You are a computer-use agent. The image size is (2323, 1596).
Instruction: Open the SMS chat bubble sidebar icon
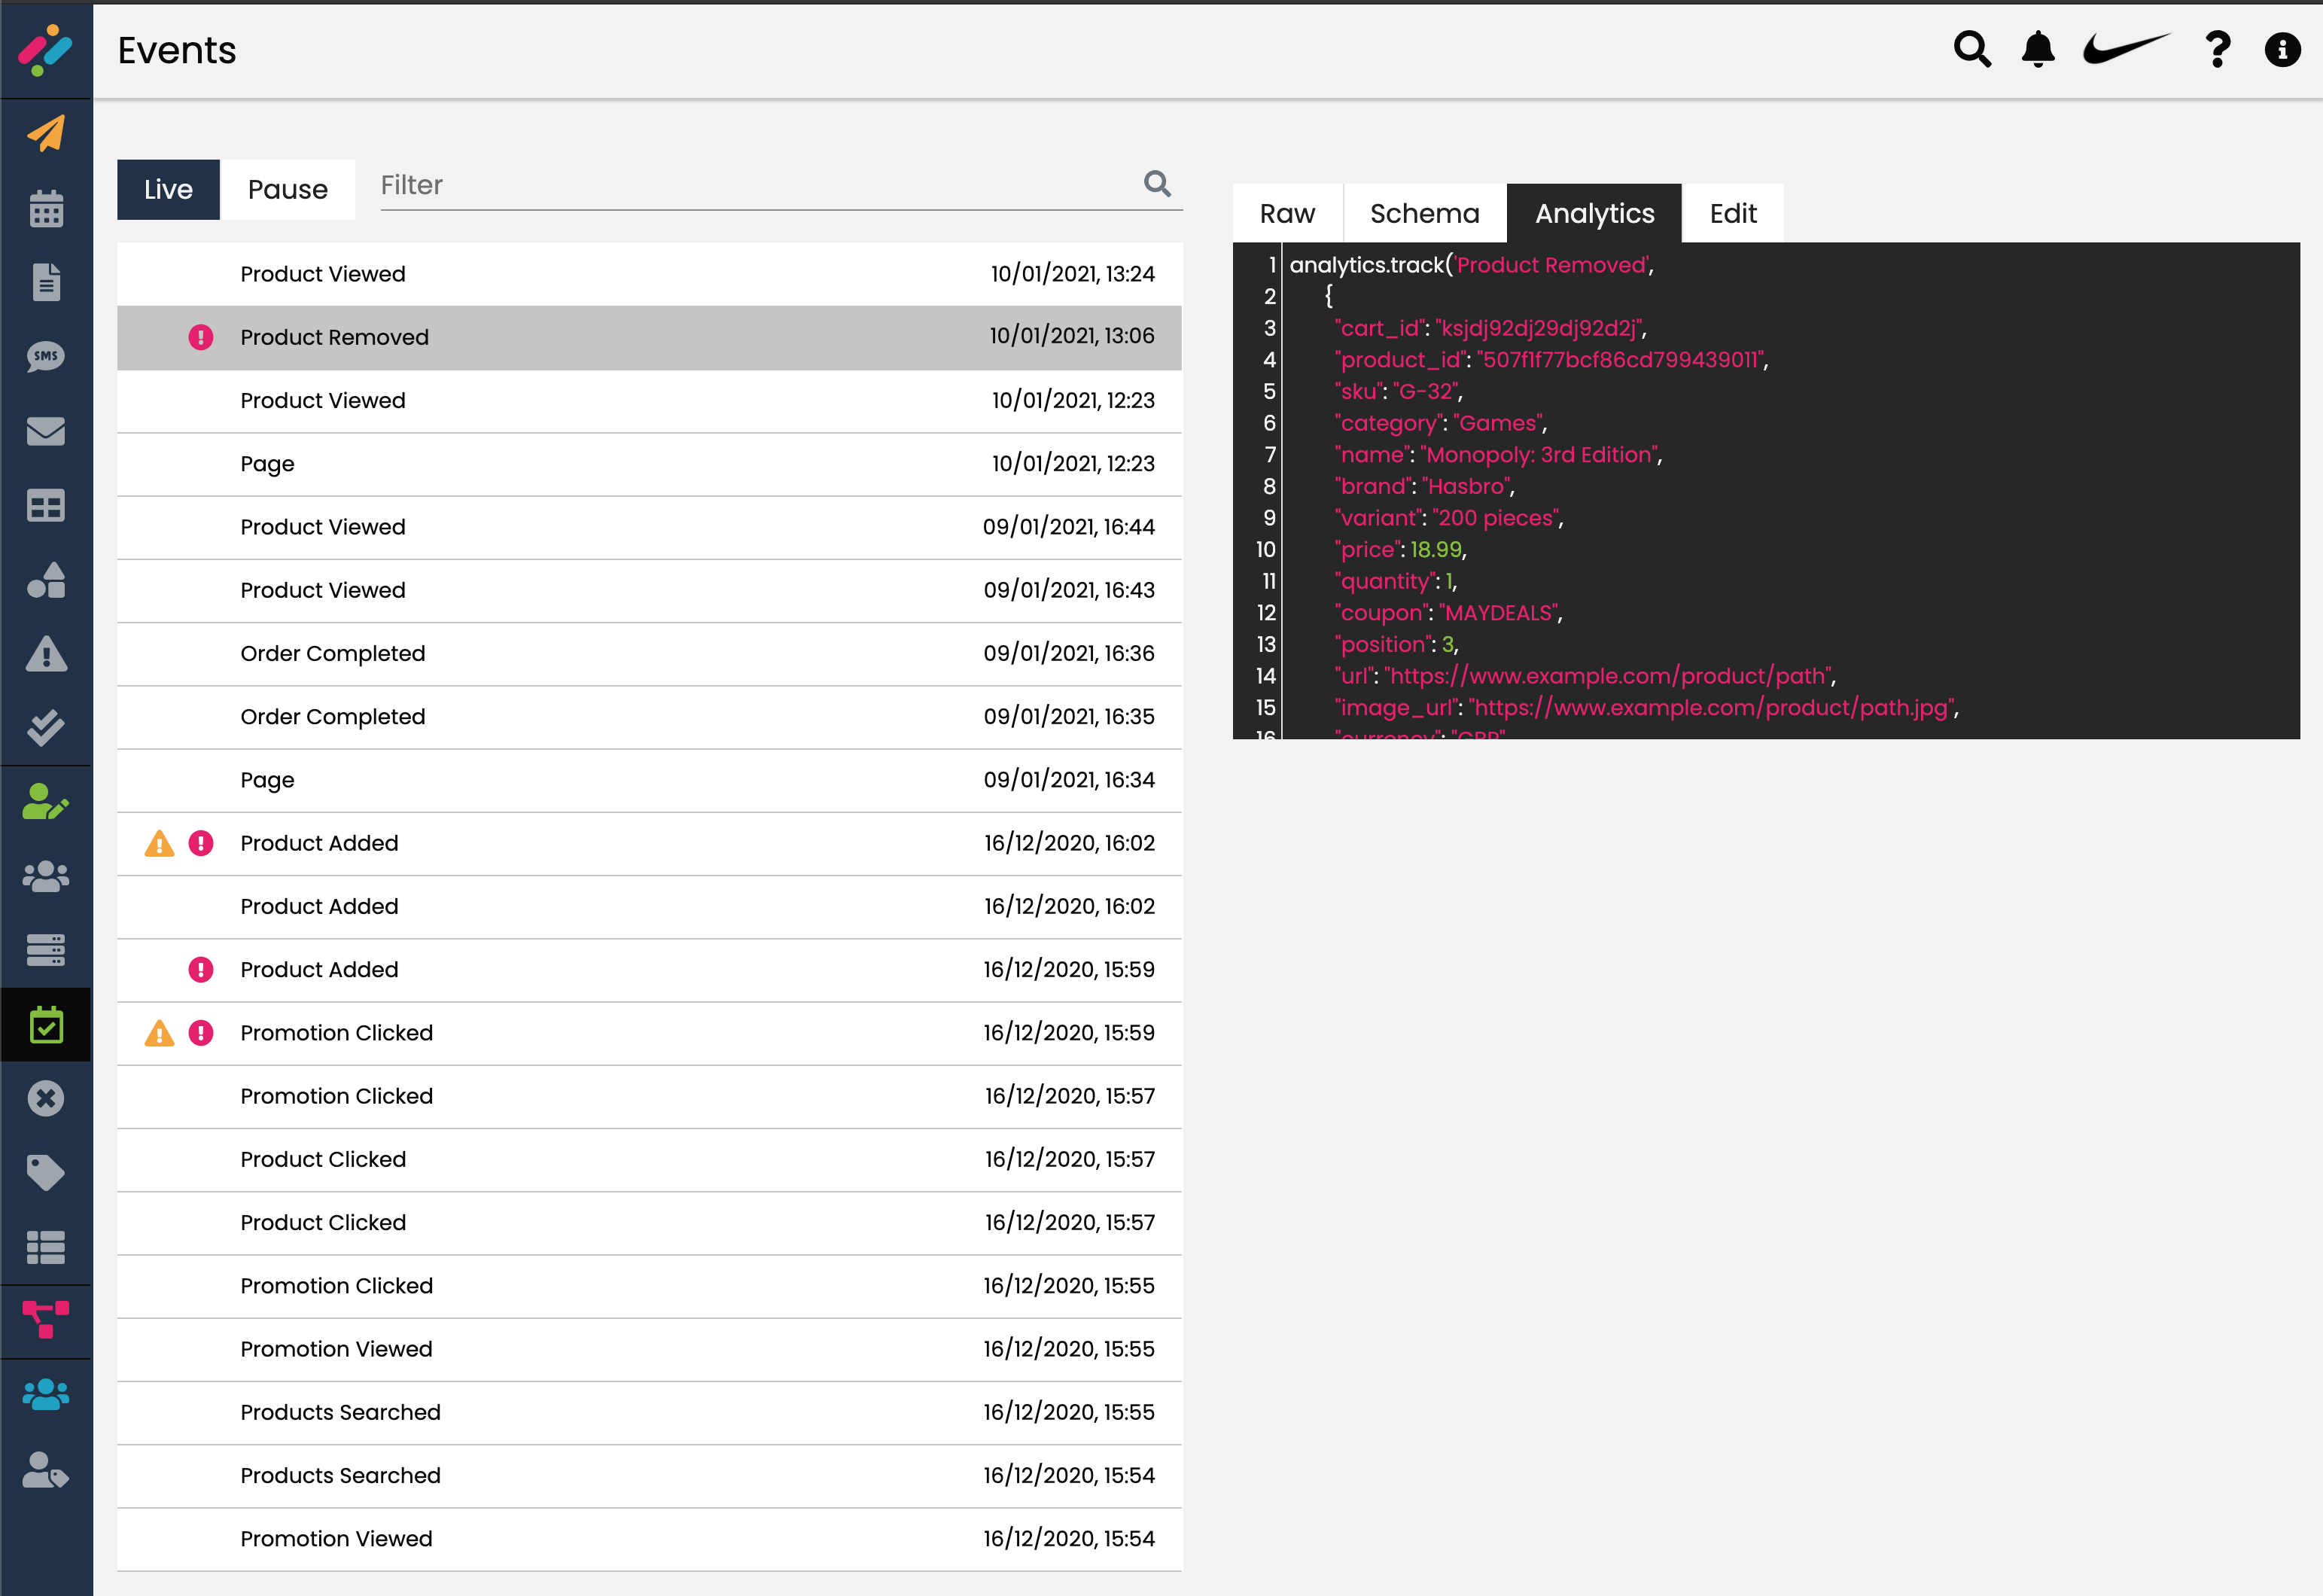tap(46, 357)
